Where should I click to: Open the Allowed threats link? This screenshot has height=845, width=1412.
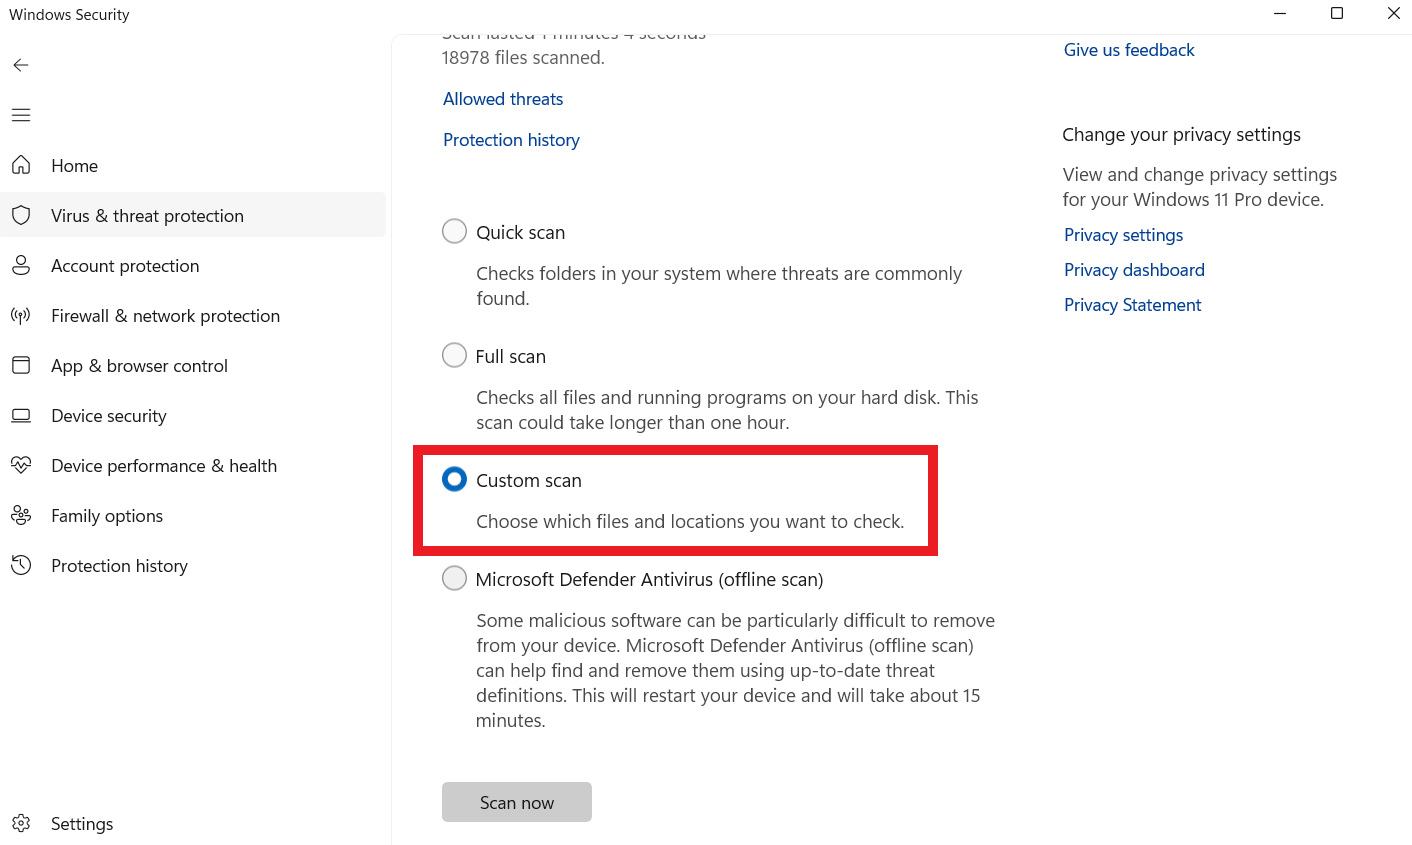[503, 99]
